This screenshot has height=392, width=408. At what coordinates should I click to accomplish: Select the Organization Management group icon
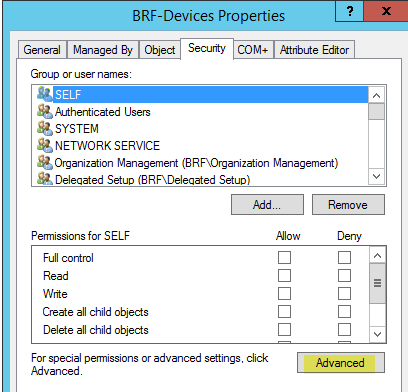coord(45,162)
